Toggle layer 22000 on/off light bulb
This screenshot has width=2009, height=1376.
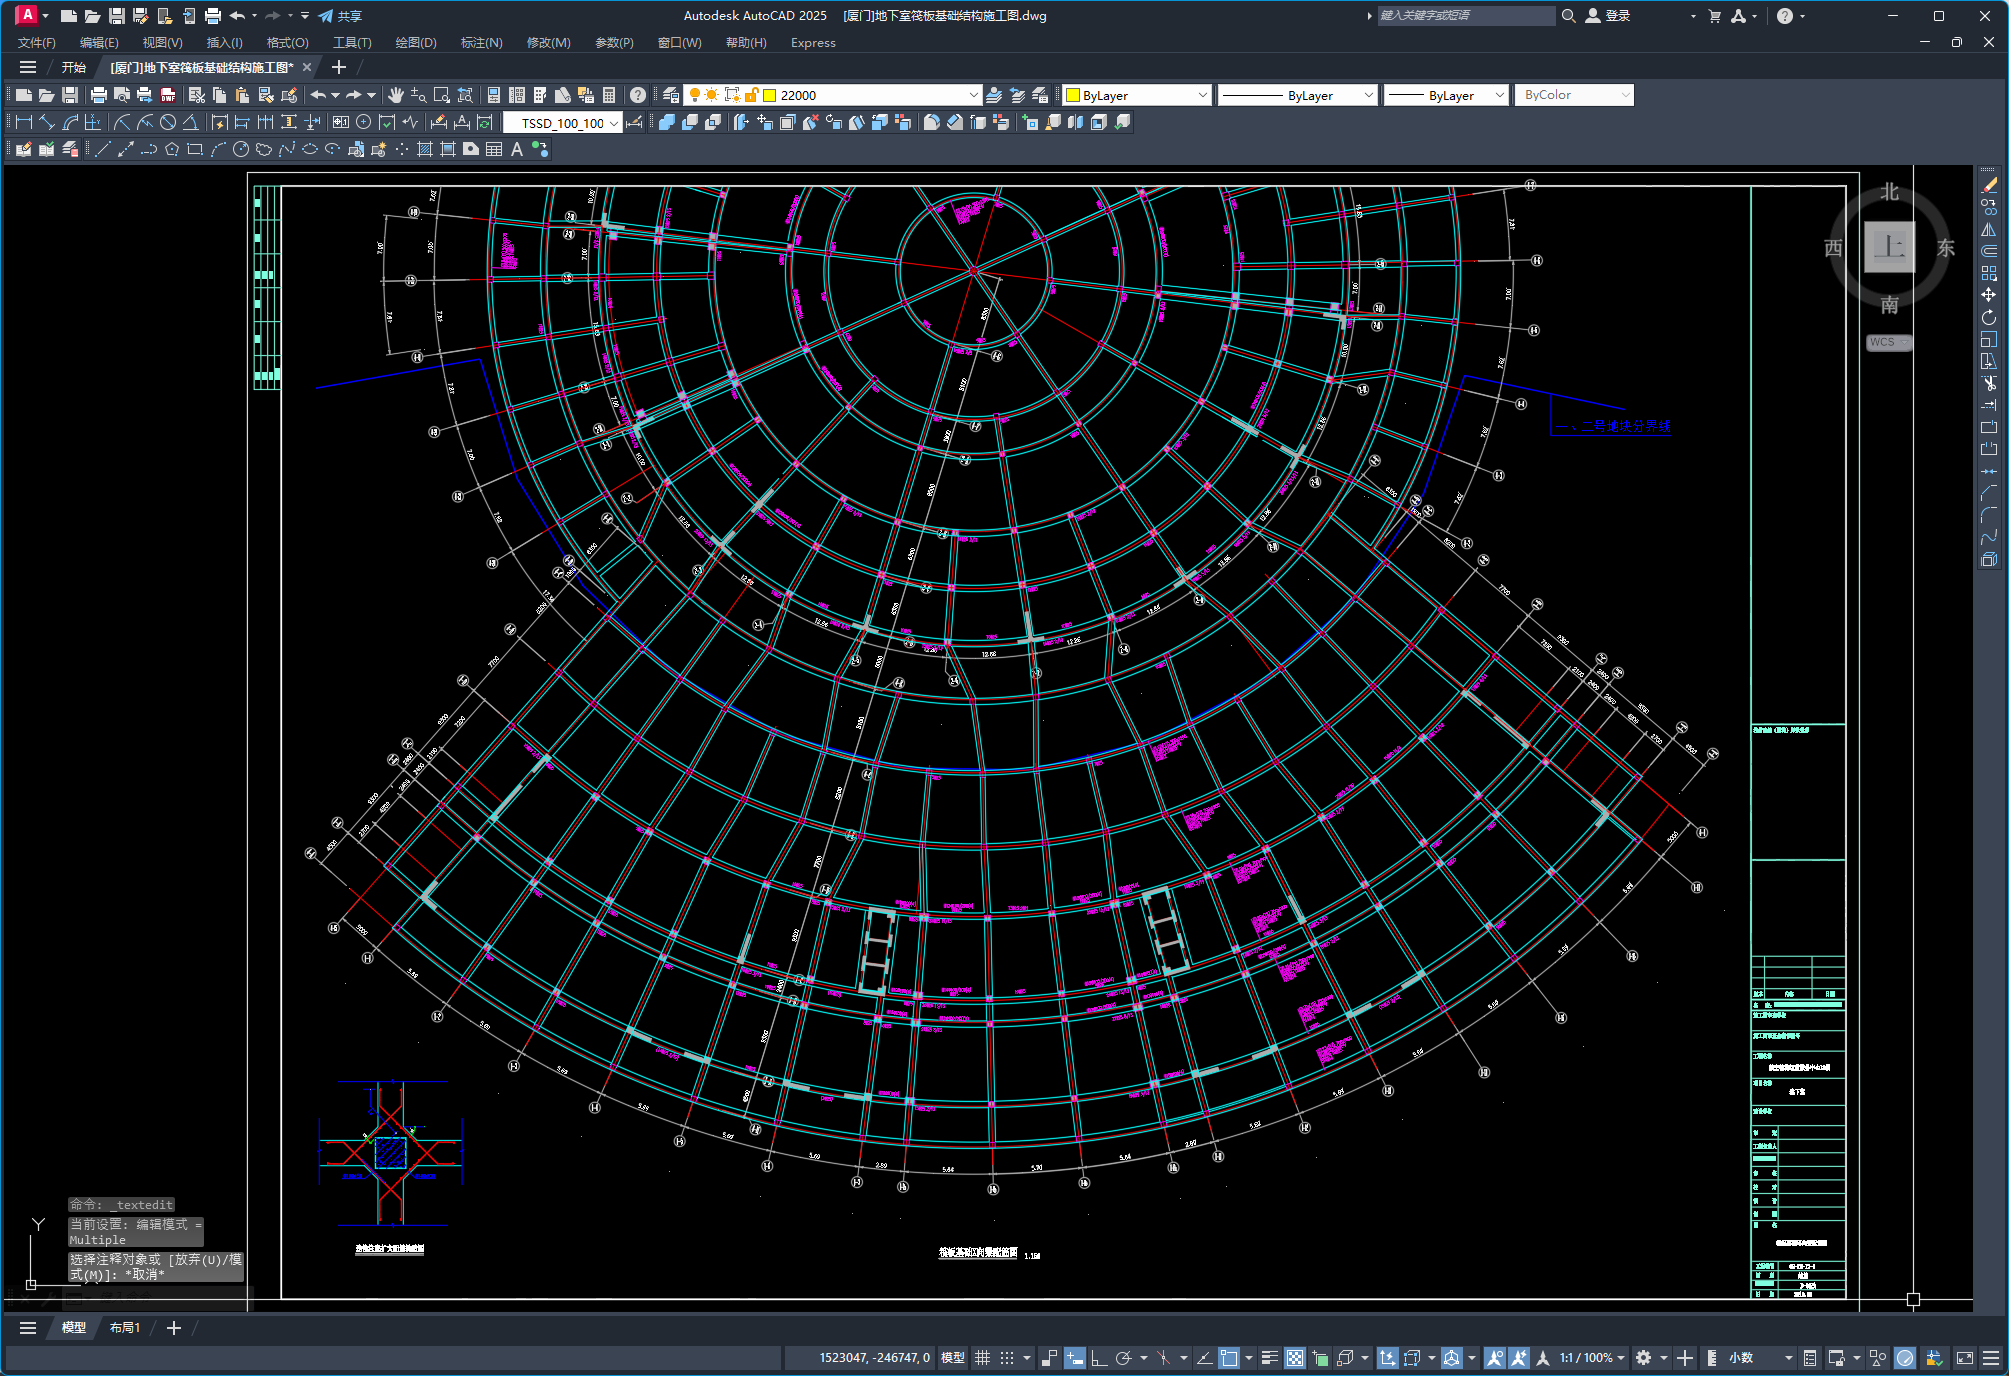click(x=695, y=96)
